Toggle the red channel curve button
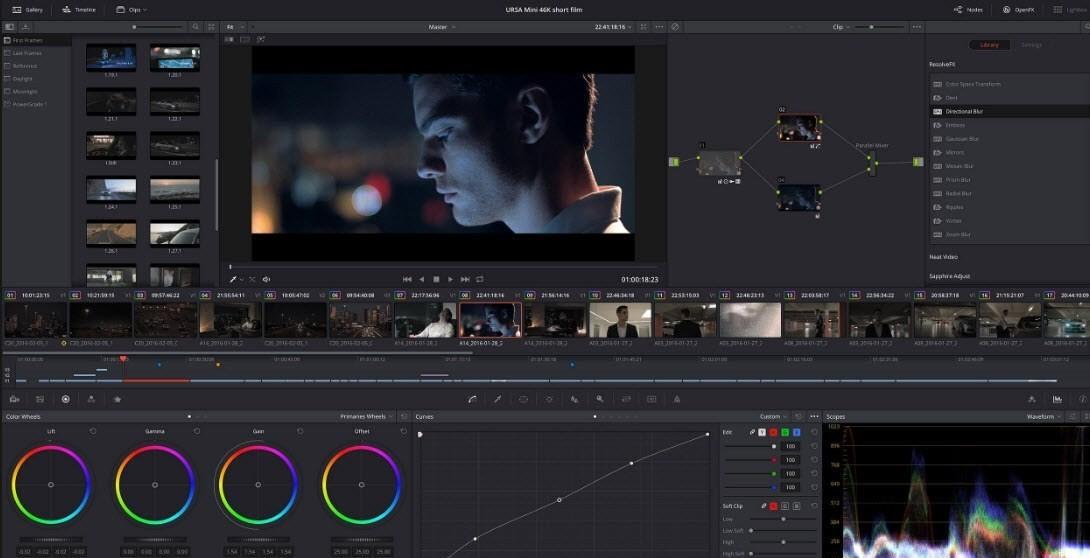 [x=772, y=432]
